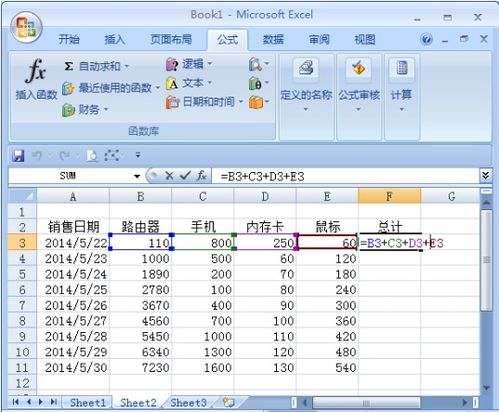Click the Select All corner triangle
The image size is (499, 412).
23,196
